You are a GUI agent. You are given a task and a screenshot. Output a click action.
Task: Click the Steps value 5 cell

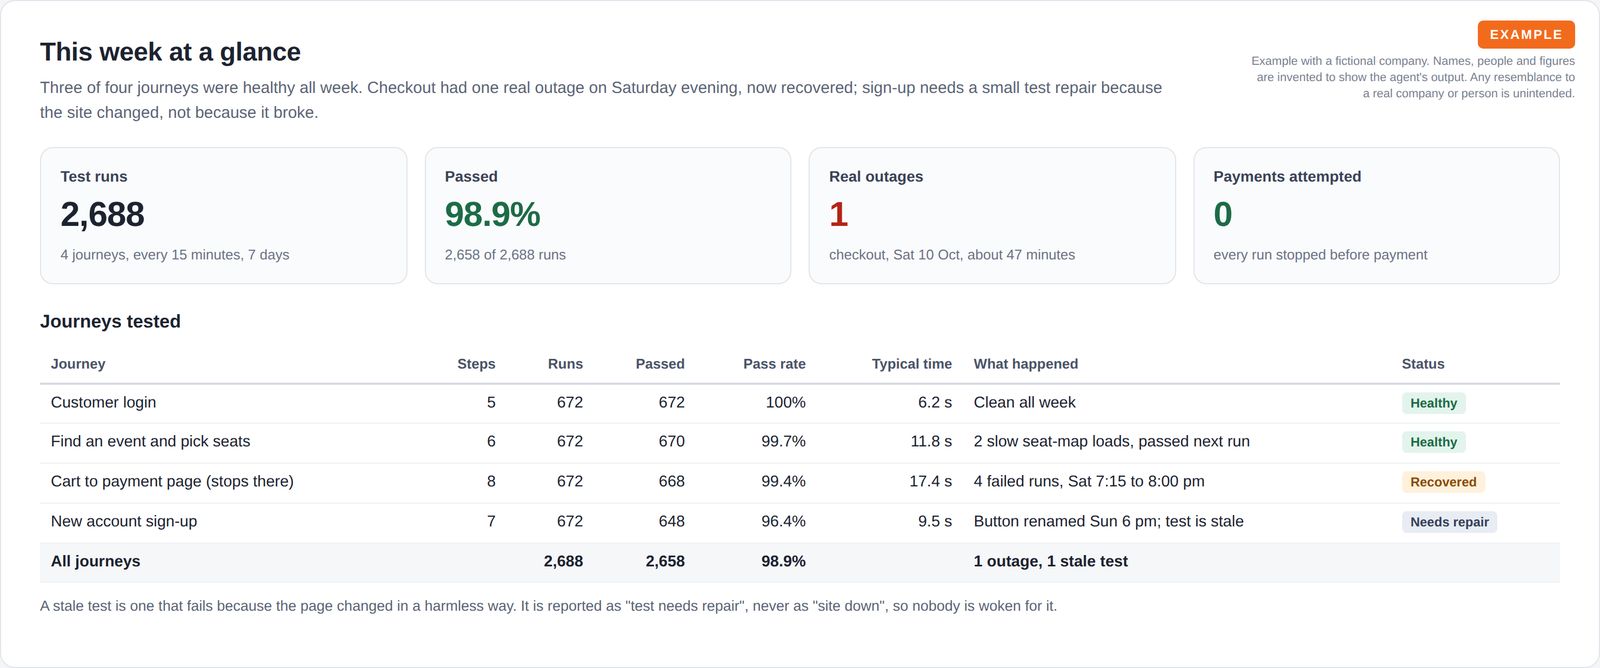point(491,403)
